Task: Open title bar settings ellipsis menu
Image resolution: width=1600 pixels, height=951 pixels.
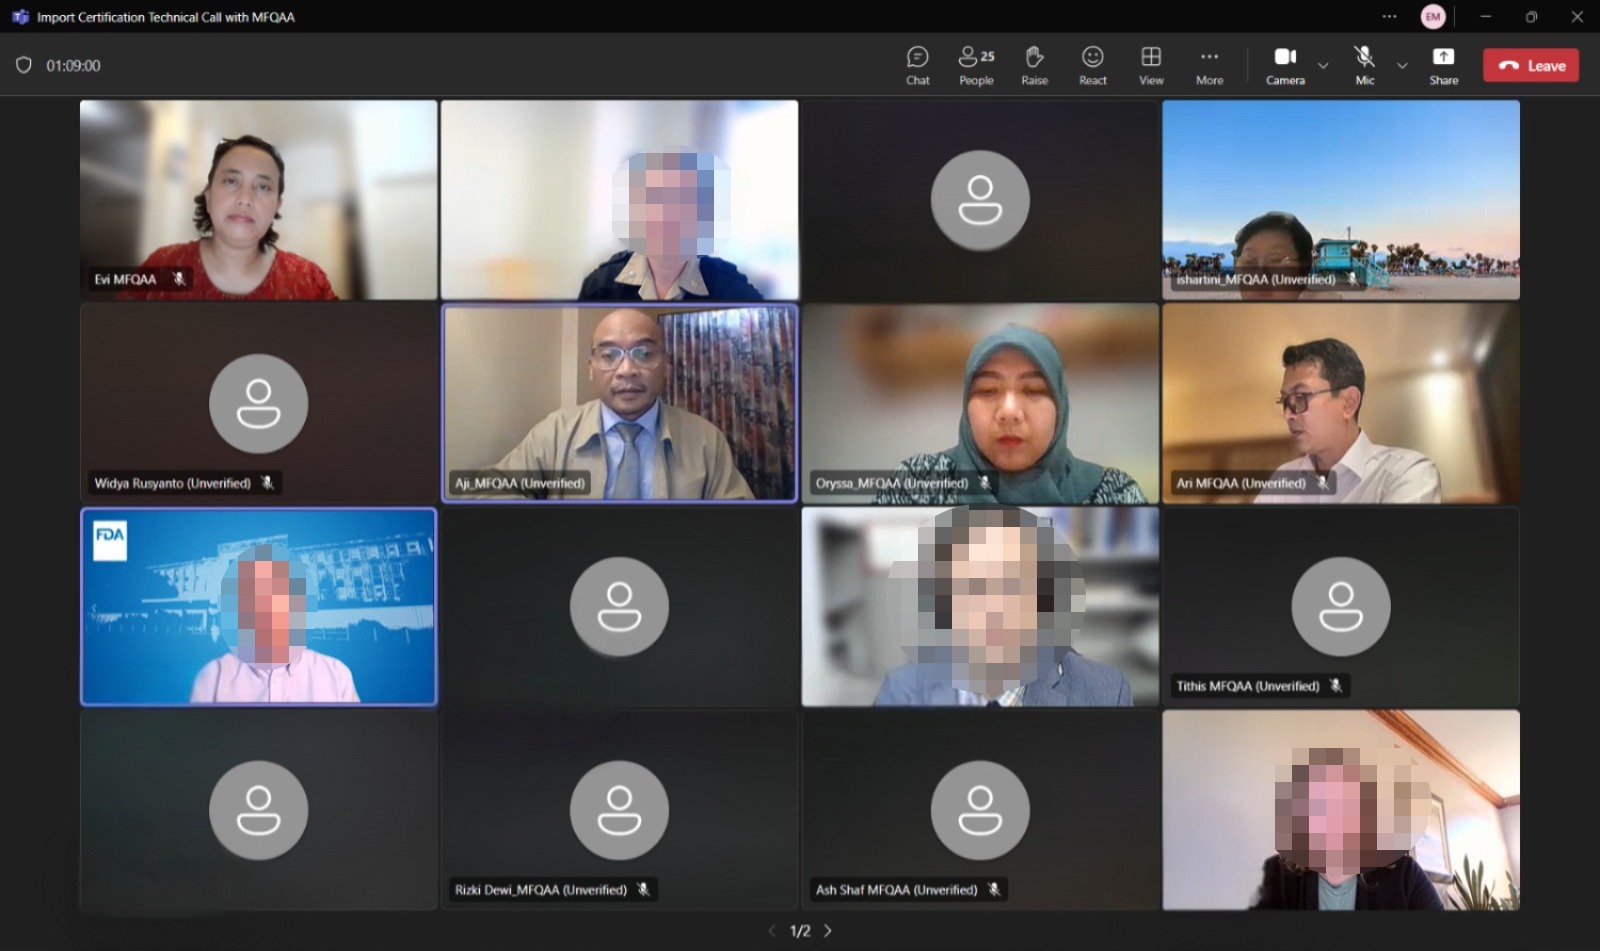Action: (1389, 17)
